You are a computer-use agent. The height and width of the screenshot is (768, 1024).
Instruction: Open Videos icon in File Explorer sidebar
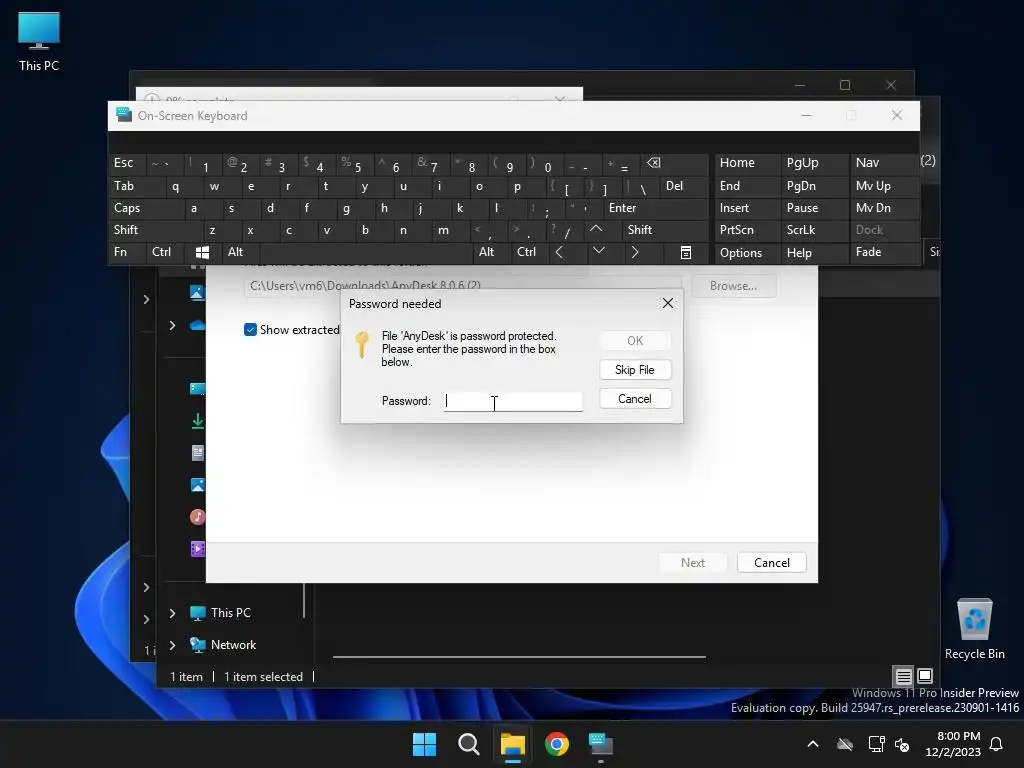pyautogui.click(x=198, y=549)
